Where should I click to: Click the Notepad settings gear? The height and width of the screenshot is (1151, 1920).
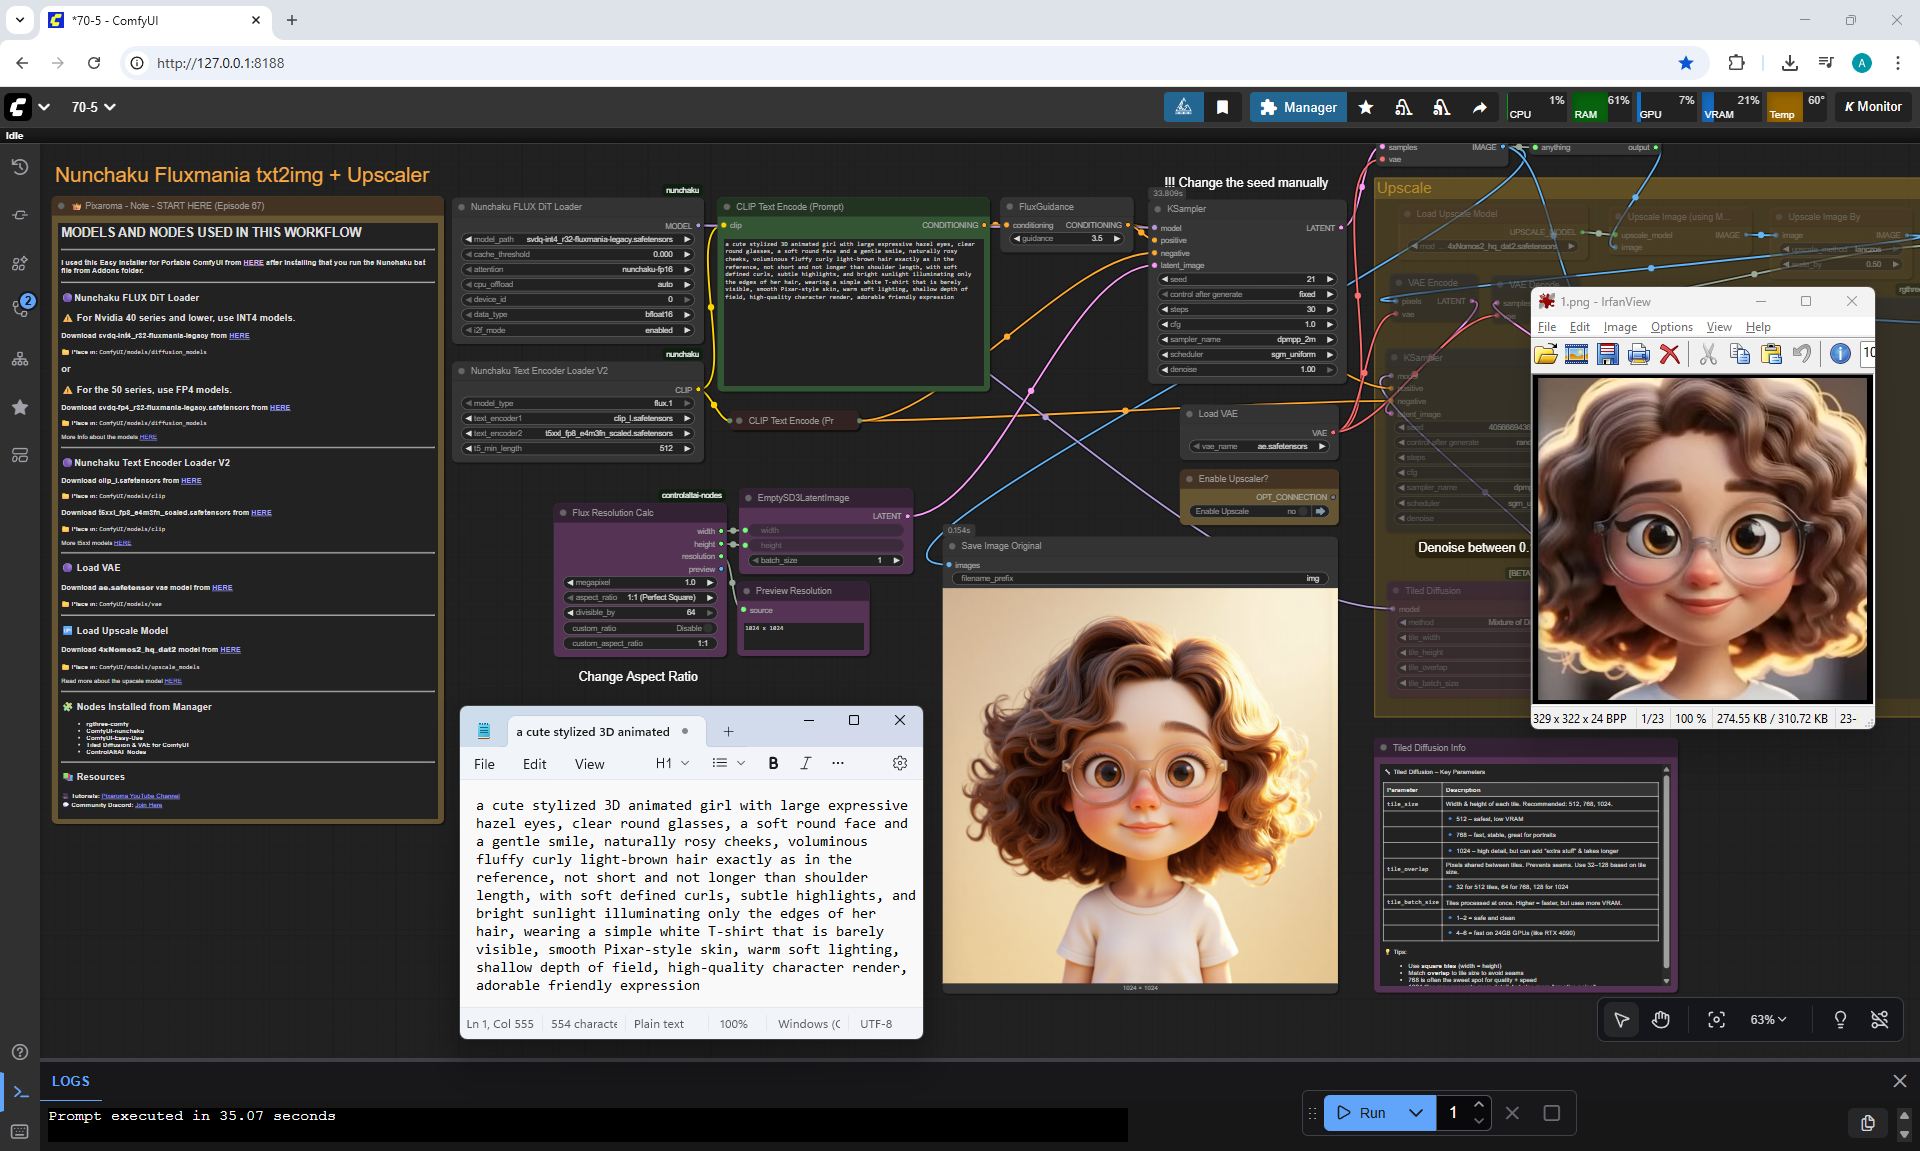[899, 763]
